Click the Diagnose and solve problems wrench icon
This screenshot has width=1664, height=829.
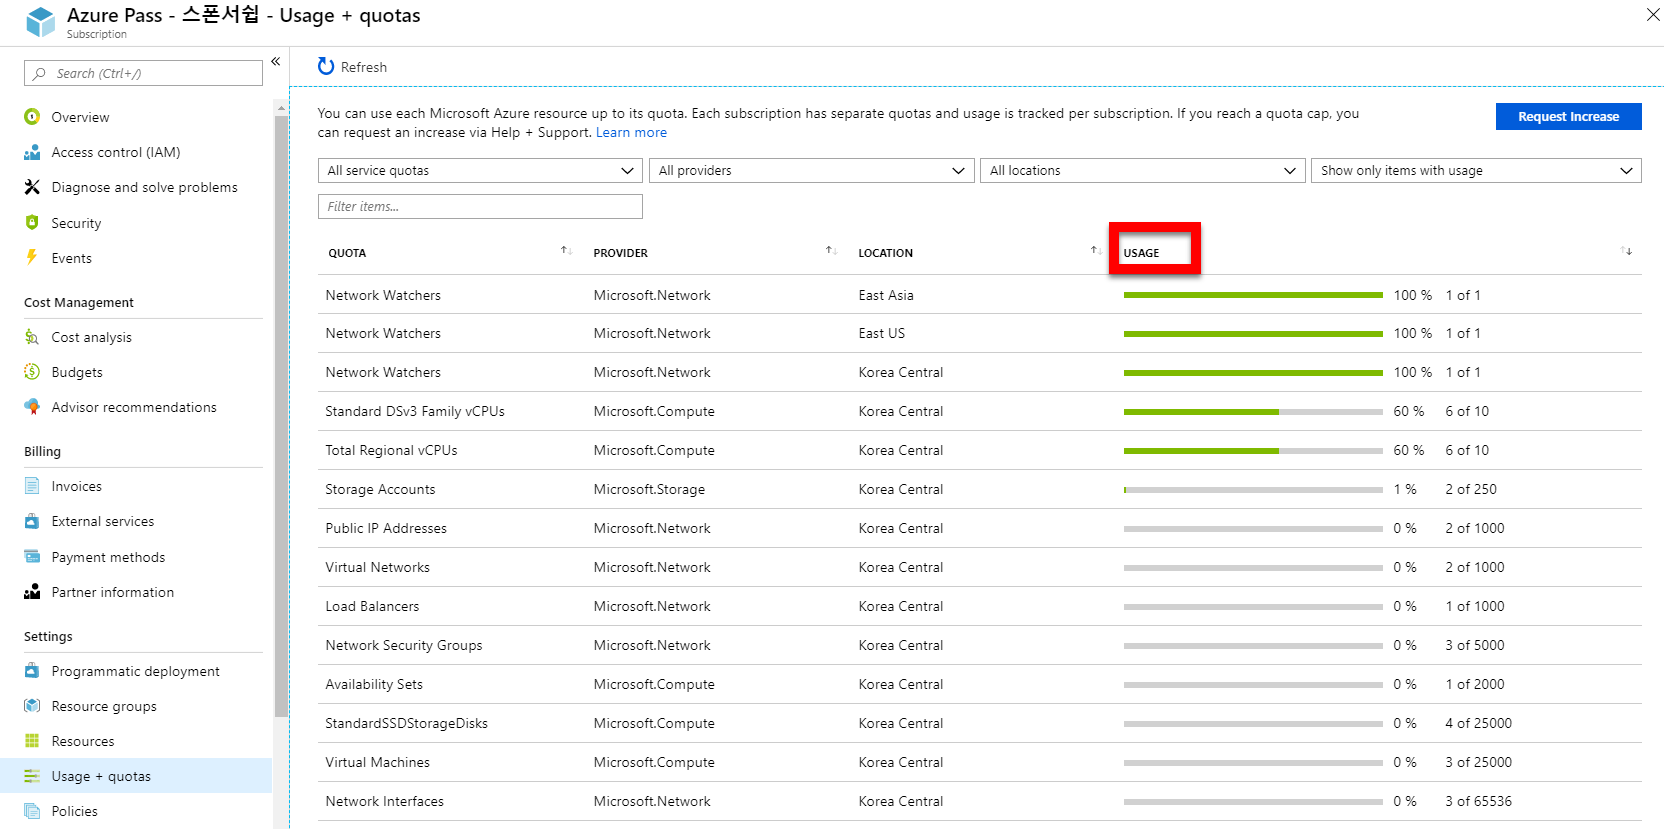click(32, 187)
